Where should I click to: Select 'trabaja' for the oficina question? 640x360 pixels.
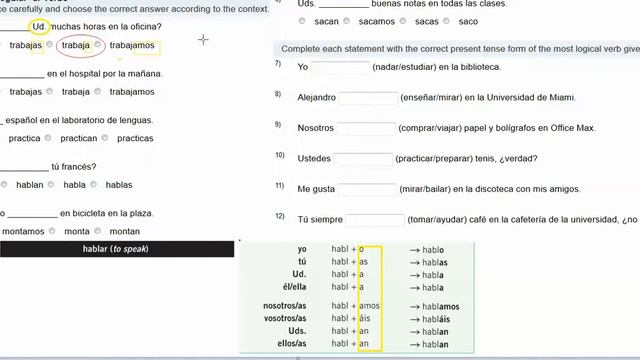[x=49, y=44]
